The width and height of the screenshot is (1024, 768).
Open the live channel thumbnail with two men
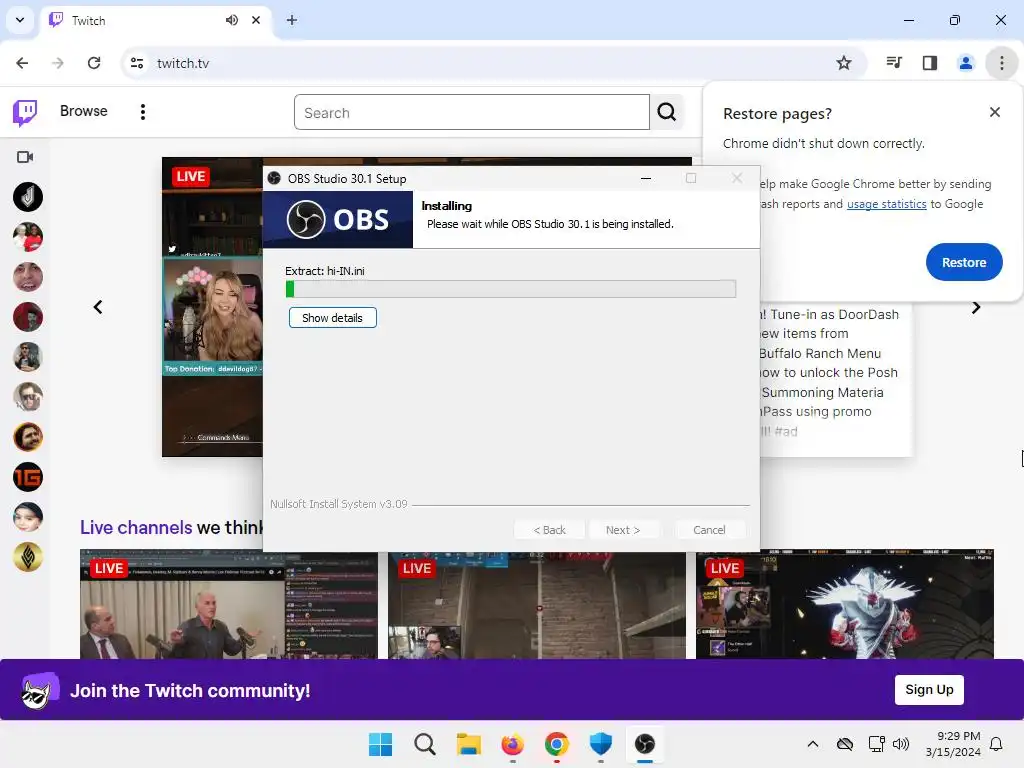pos(229,604)
